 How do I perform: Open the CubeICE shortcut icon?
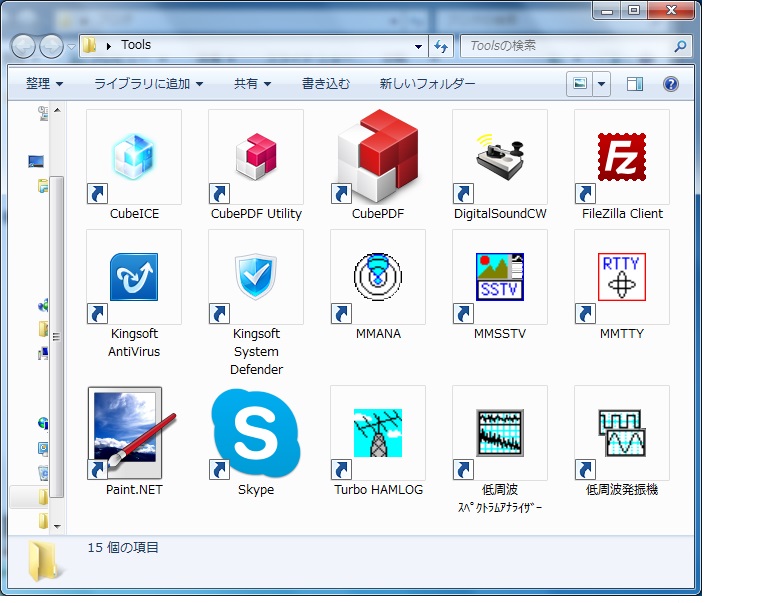point(134,157)
